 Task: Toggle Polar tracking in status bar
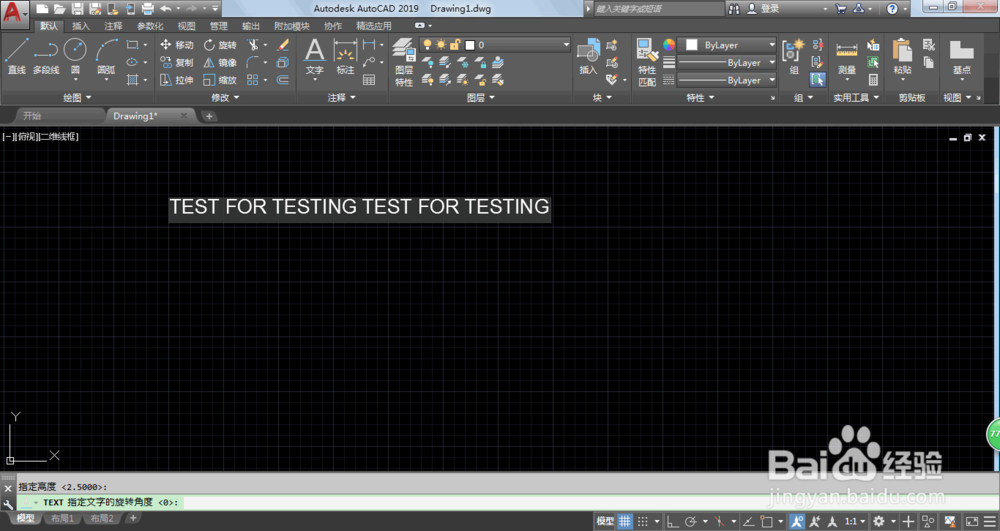click(690, 521)
